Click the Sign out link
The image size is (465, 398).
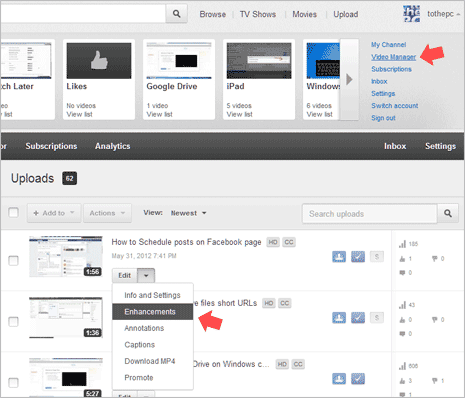click(383, 118)
